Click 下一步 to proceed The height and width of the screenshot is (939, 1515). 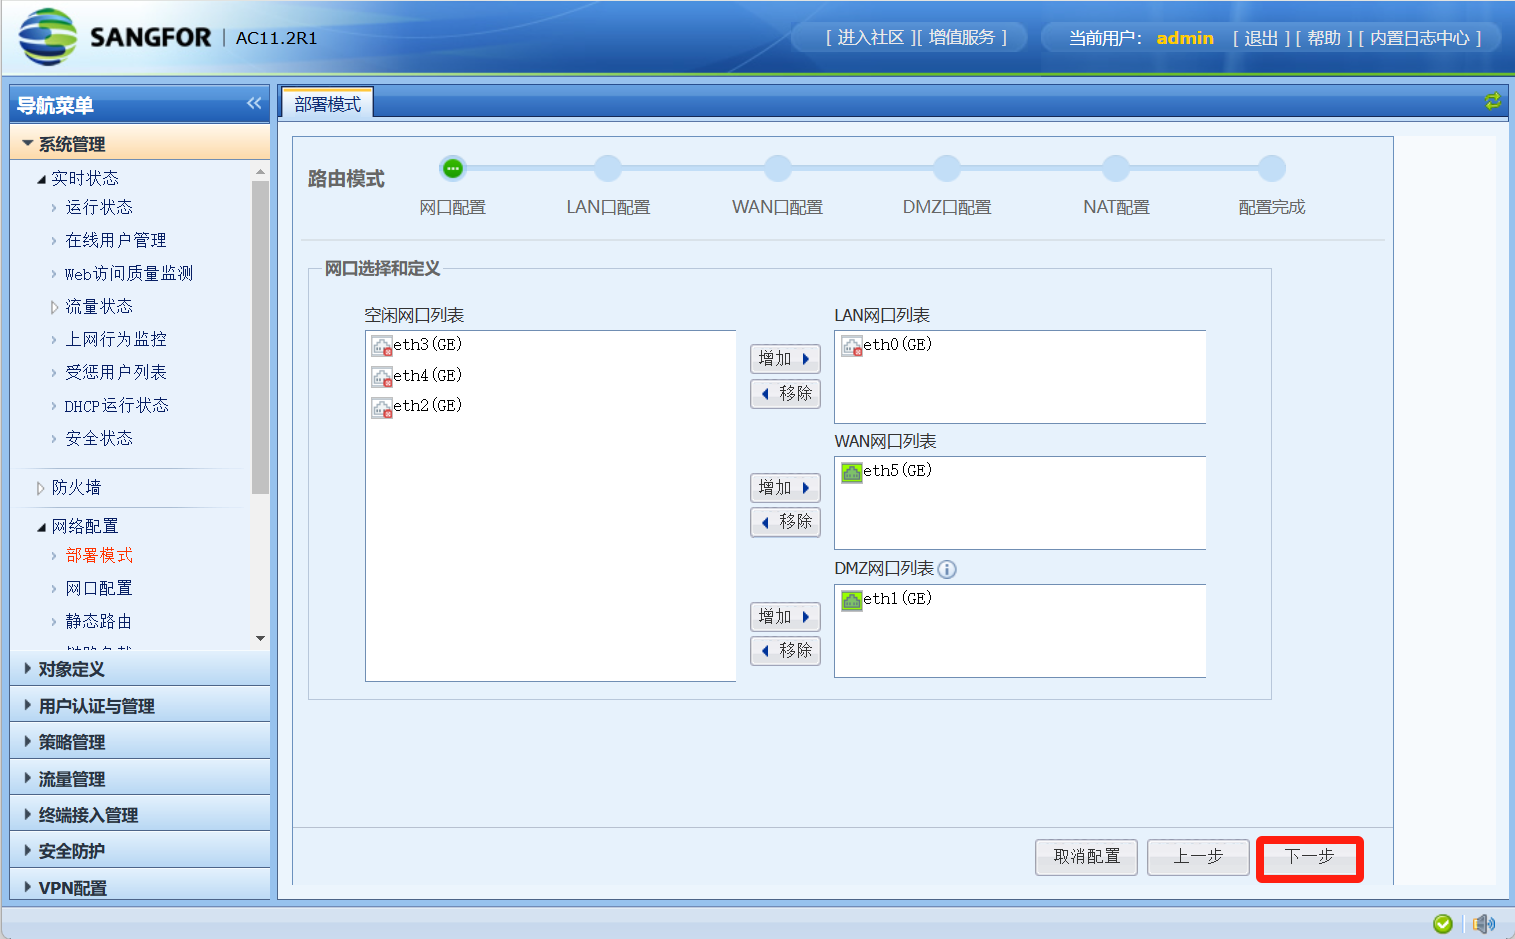click(1309, 857)
